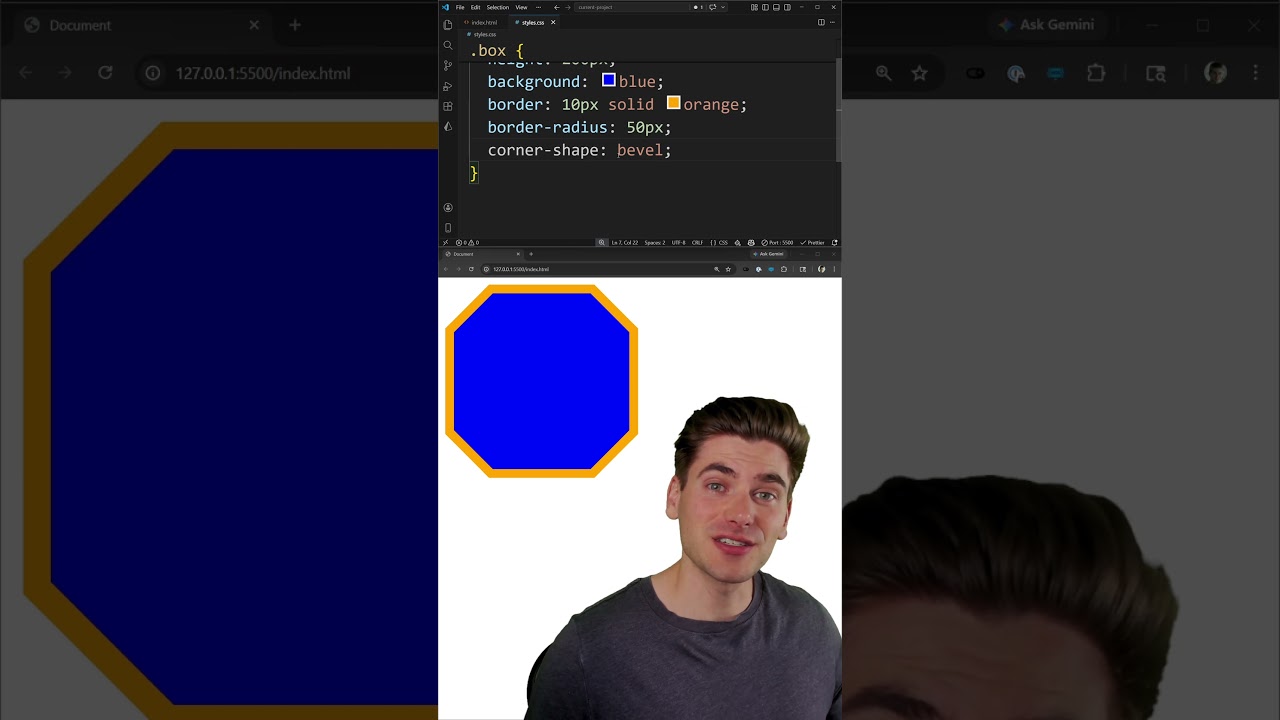This screenshot has width=1280, height=720.
Task: Click the Ln 7, Col 22 position indicator
Action: click(x=625, y=242)
